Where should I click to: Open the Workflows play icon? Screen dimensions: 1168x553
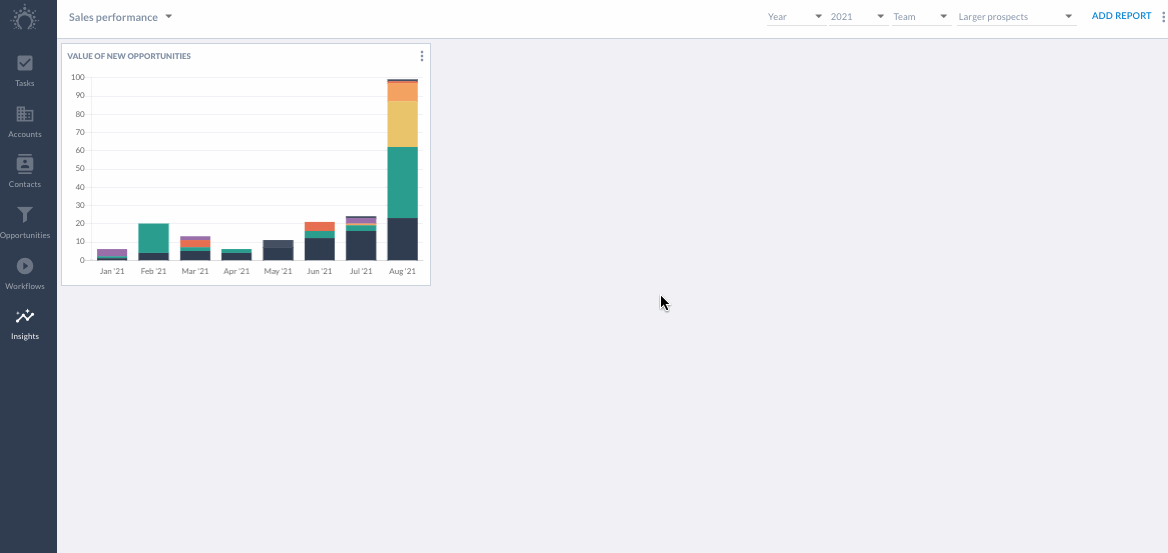[25, 265]
